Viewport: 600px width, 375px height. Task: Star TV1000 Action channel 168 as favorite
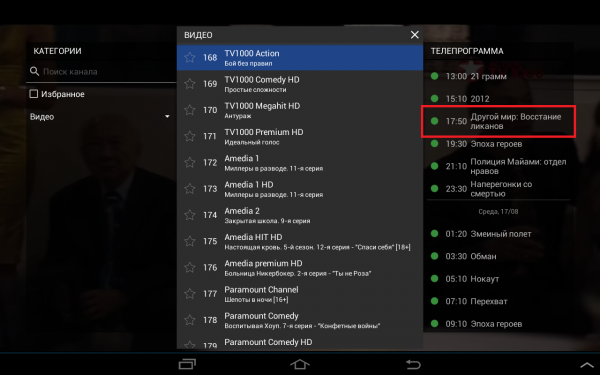point(190,57)
